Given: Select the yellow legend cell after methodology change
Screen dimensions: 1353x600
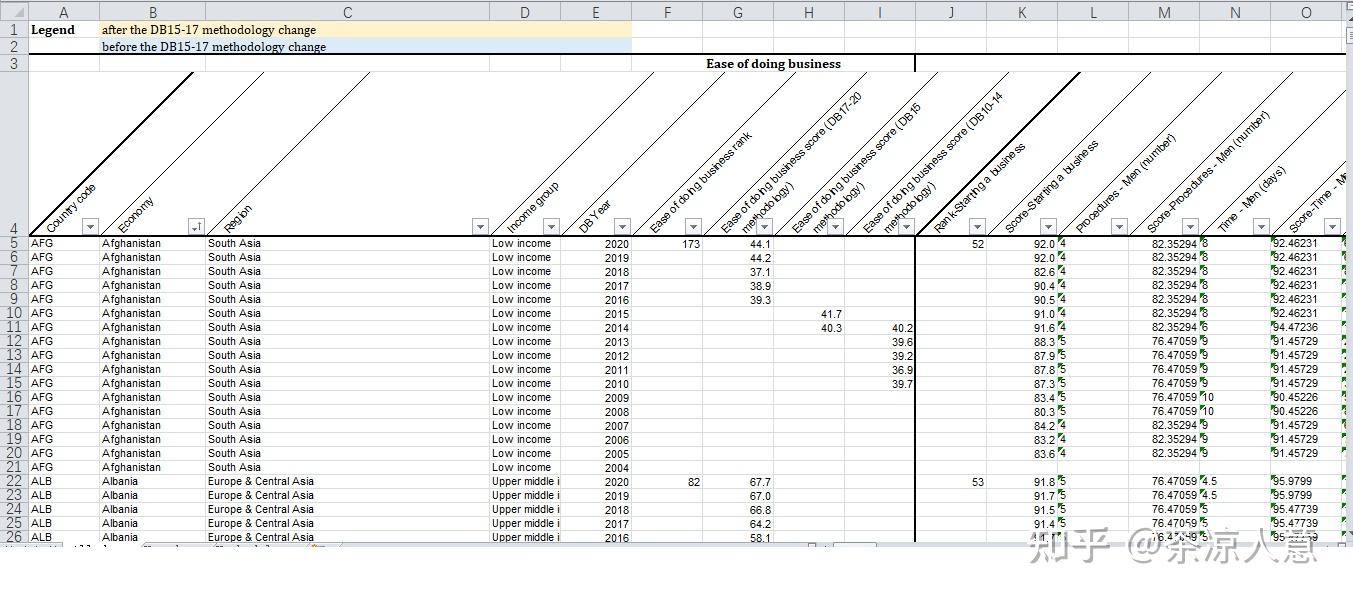Looking at the screenshot, I should pos(366,30).
